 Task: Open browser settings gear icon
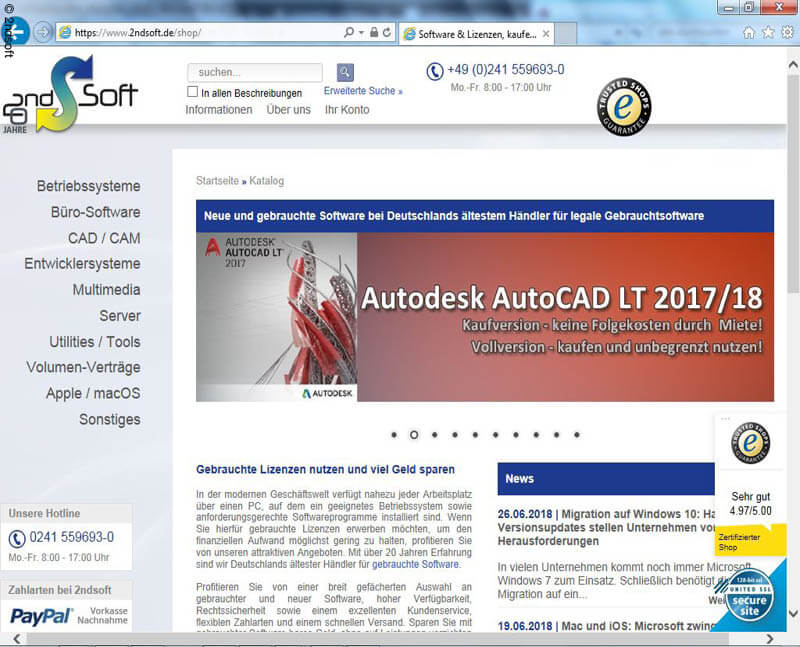point(787,33)
